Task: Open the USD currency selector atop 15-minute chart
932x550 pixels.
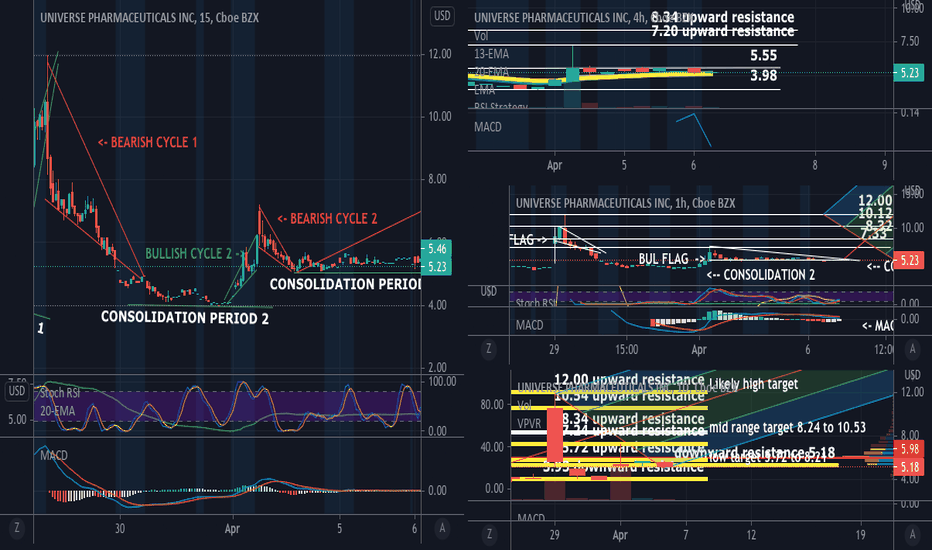Action: [x=442, y=16]
